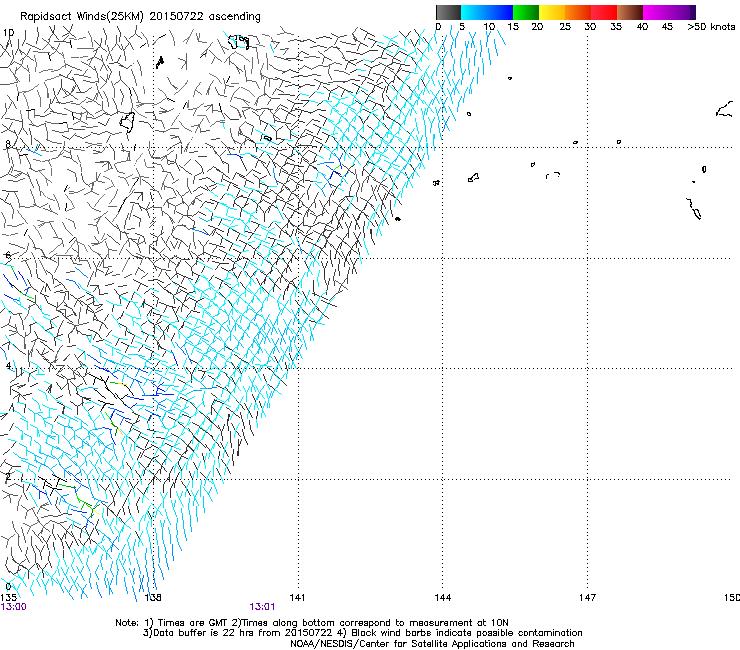Click latitude label 8 on the left axis
The height and width of the screenshot is (650, 740).
(8, 144)
